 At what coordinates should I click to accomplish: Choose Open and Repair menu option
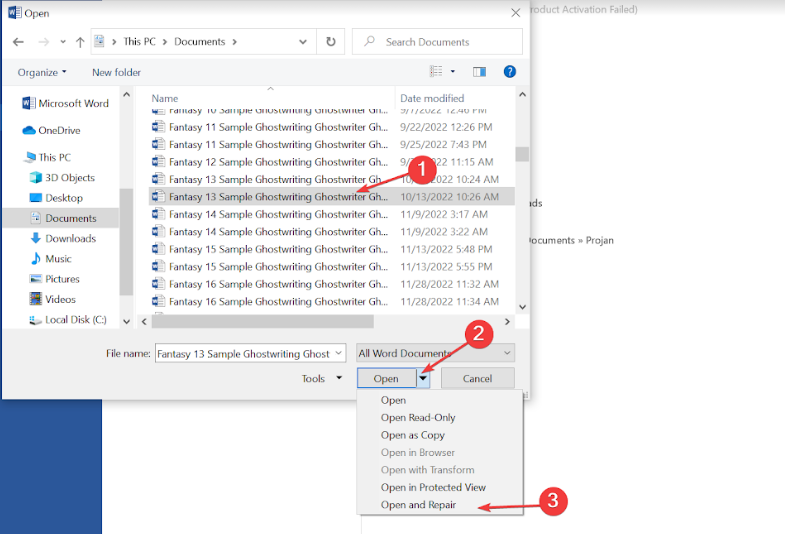[x=419, y=505]
